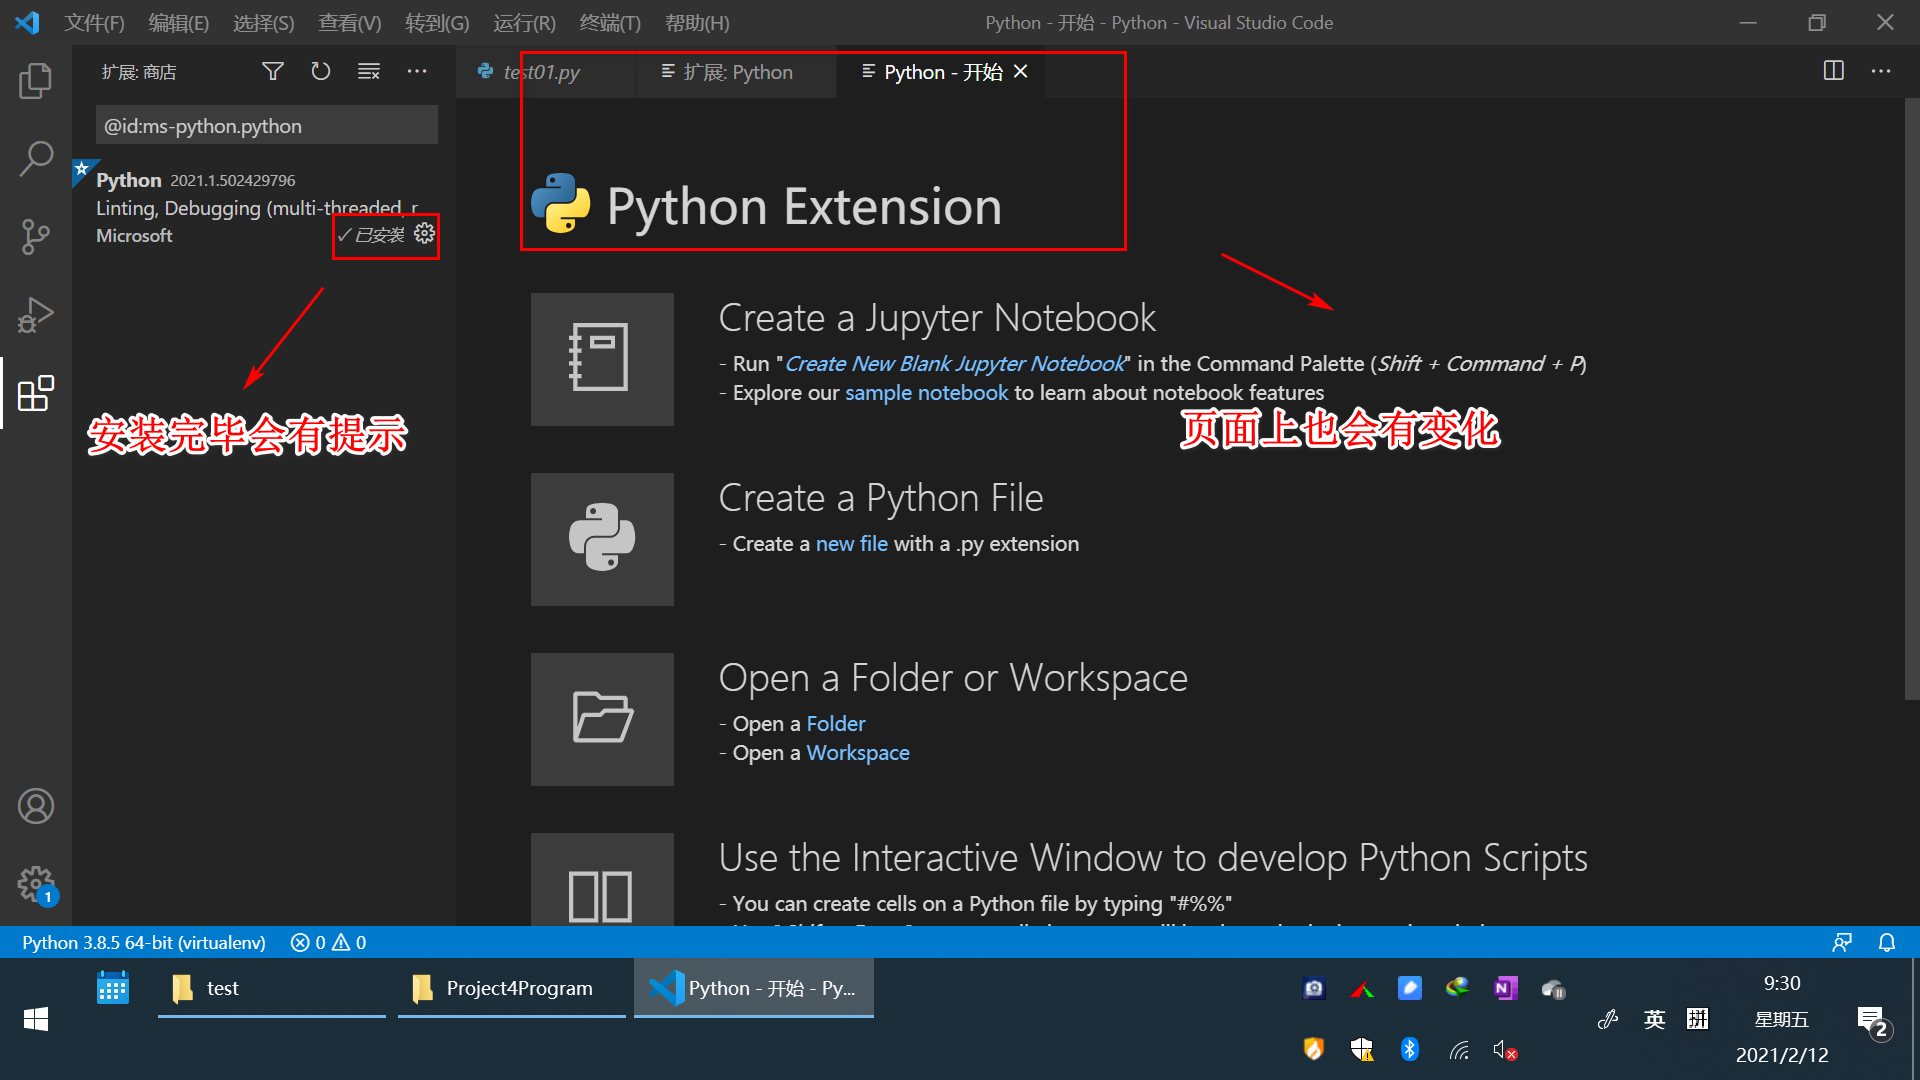This screenshot has height=1080, width=1920.
Task: Refresh the extensions list
Action: click(320, 71)
